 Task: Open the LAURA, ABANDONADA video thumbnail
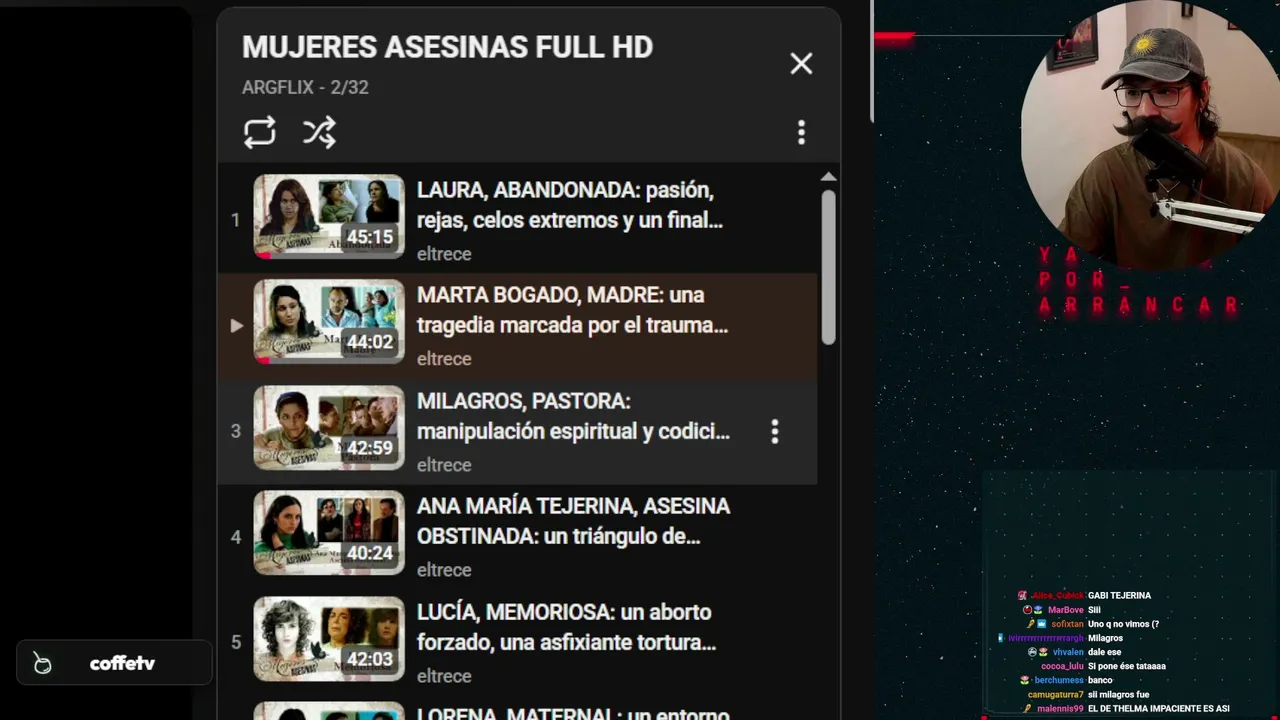[329, 217]
